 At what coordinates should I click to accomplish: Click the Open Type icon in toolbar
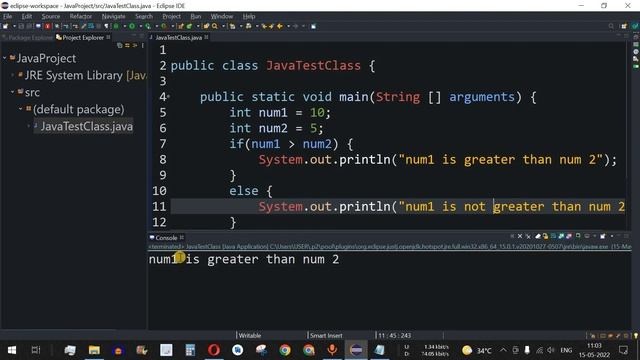206,26
